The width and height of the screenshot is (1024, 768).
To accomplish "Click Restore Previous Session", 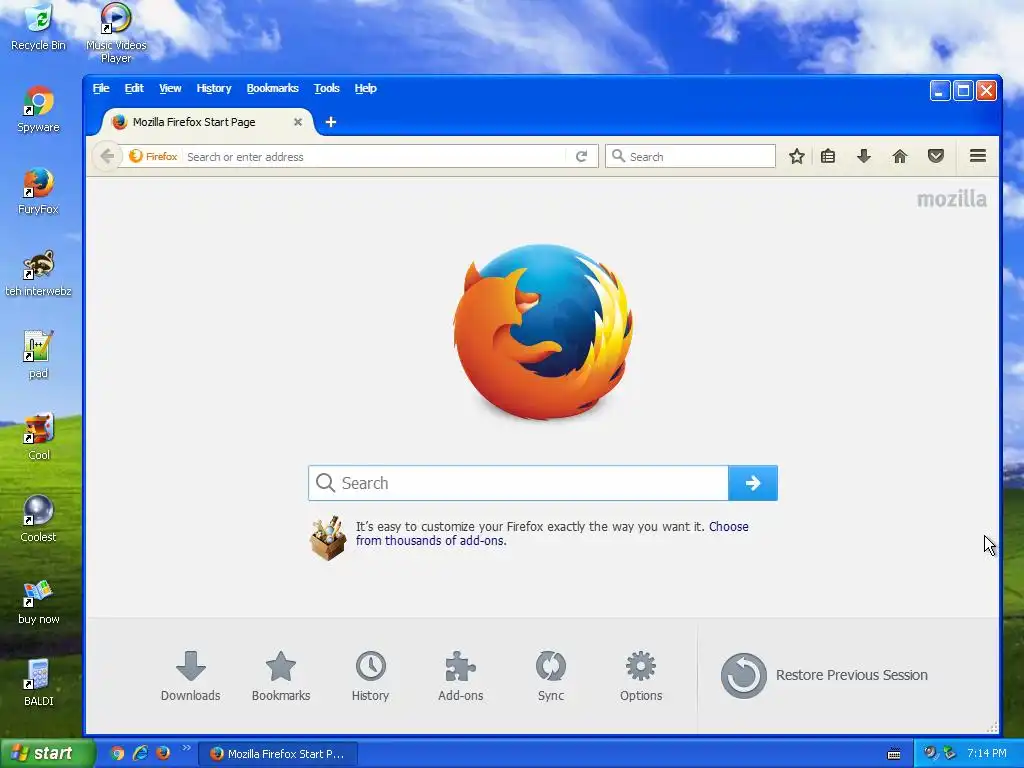I will tap(824, 675).
